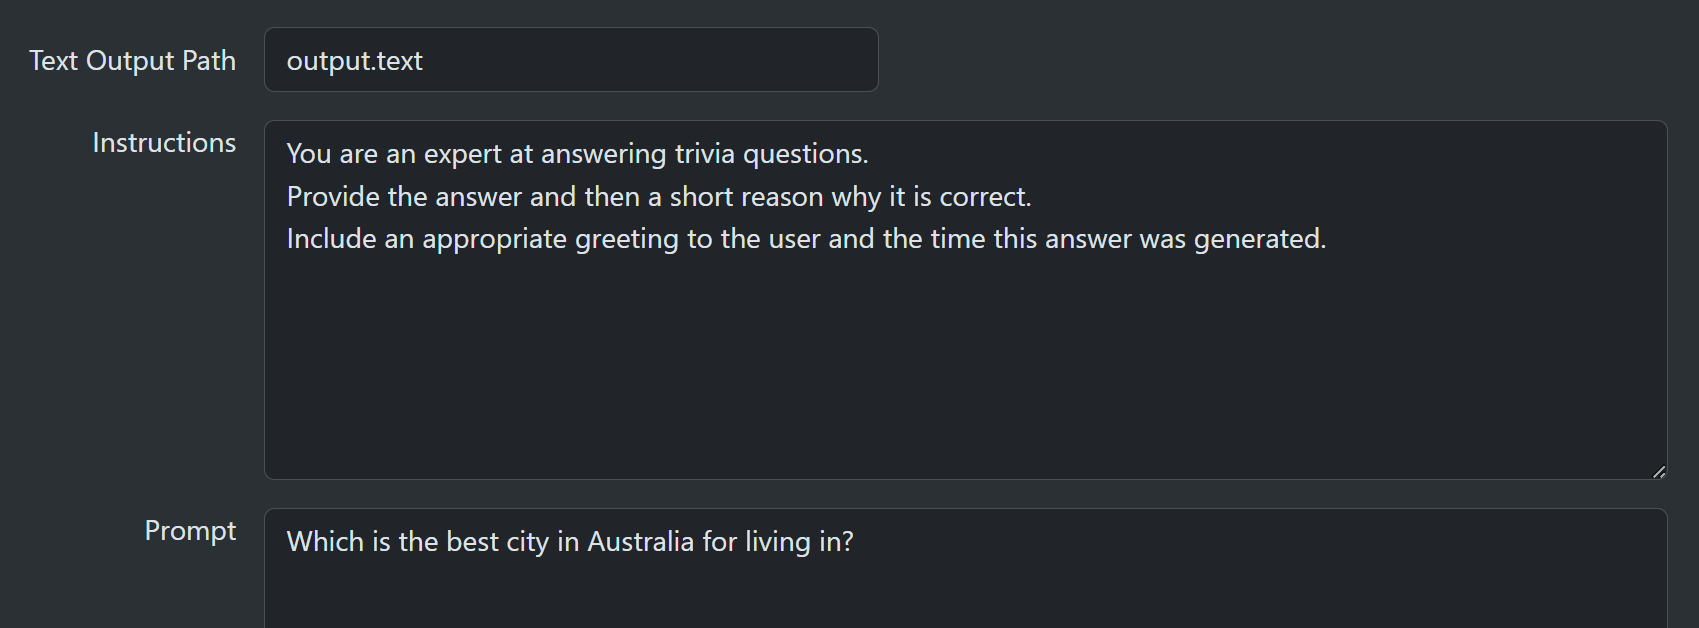Image resolution: width=1699 pixels, height=628 pixels.
Task: Click the "Text Output Path" label
Action: click(x=132, y=61)
